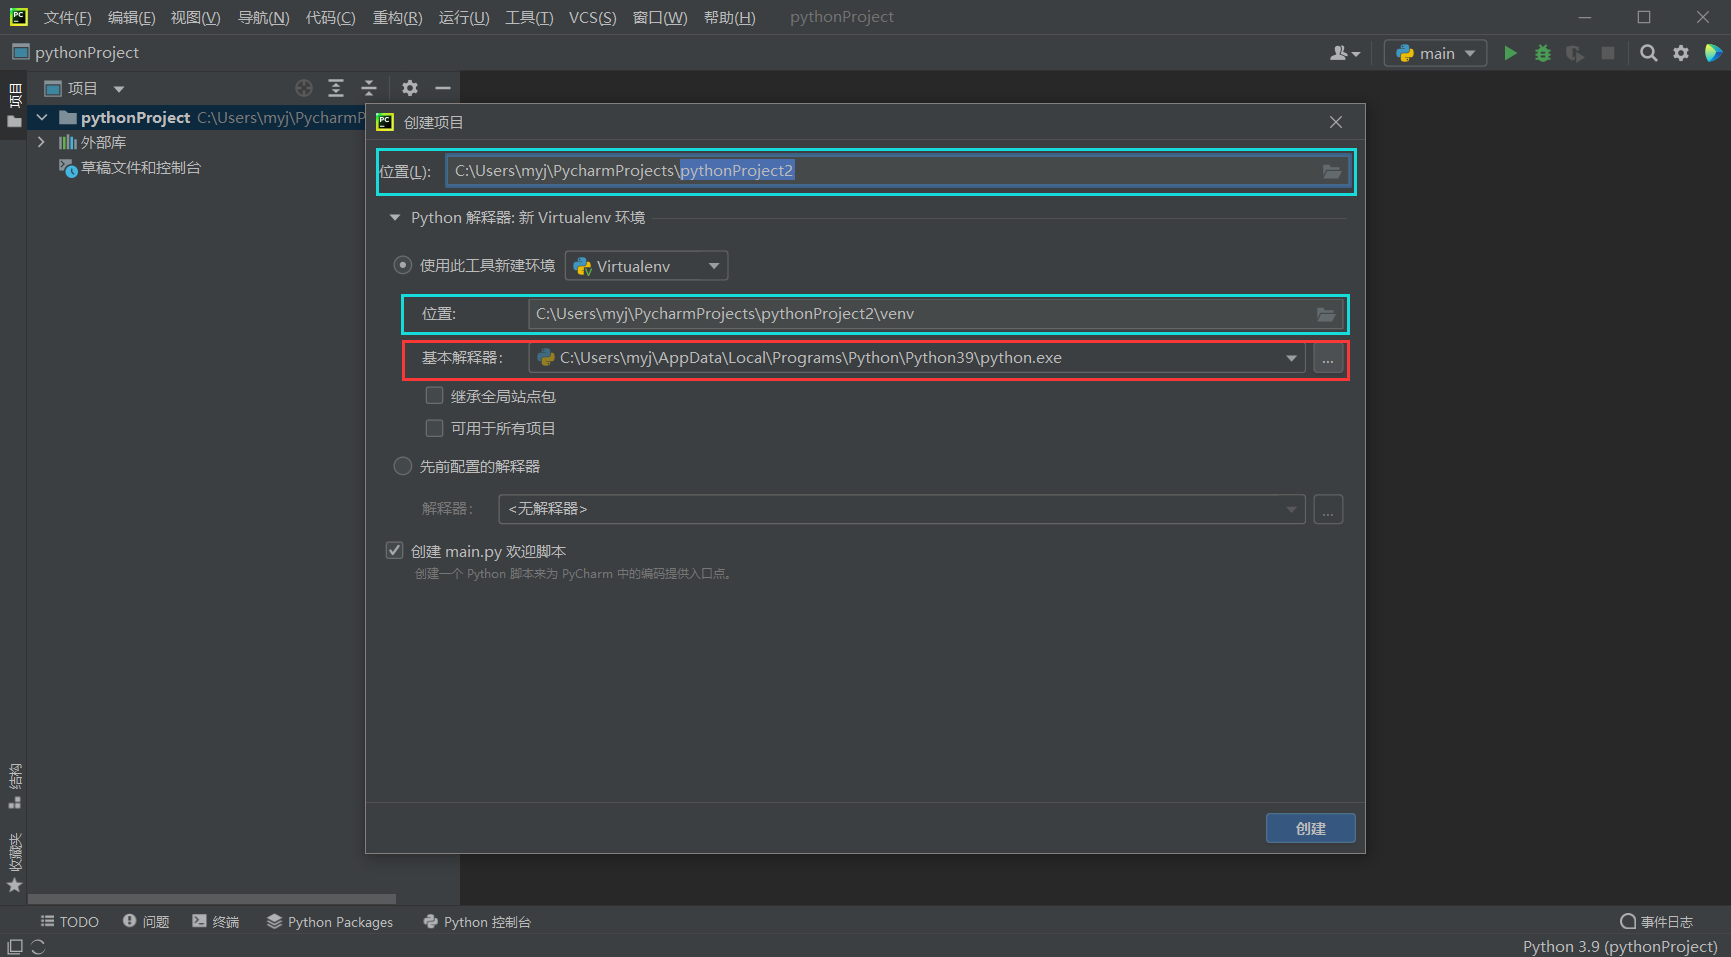Image resolution: width=1731 pixels, height=957 pixels.
Task: Close the Create Project dialog
Action: click(x=1336, y=122)
